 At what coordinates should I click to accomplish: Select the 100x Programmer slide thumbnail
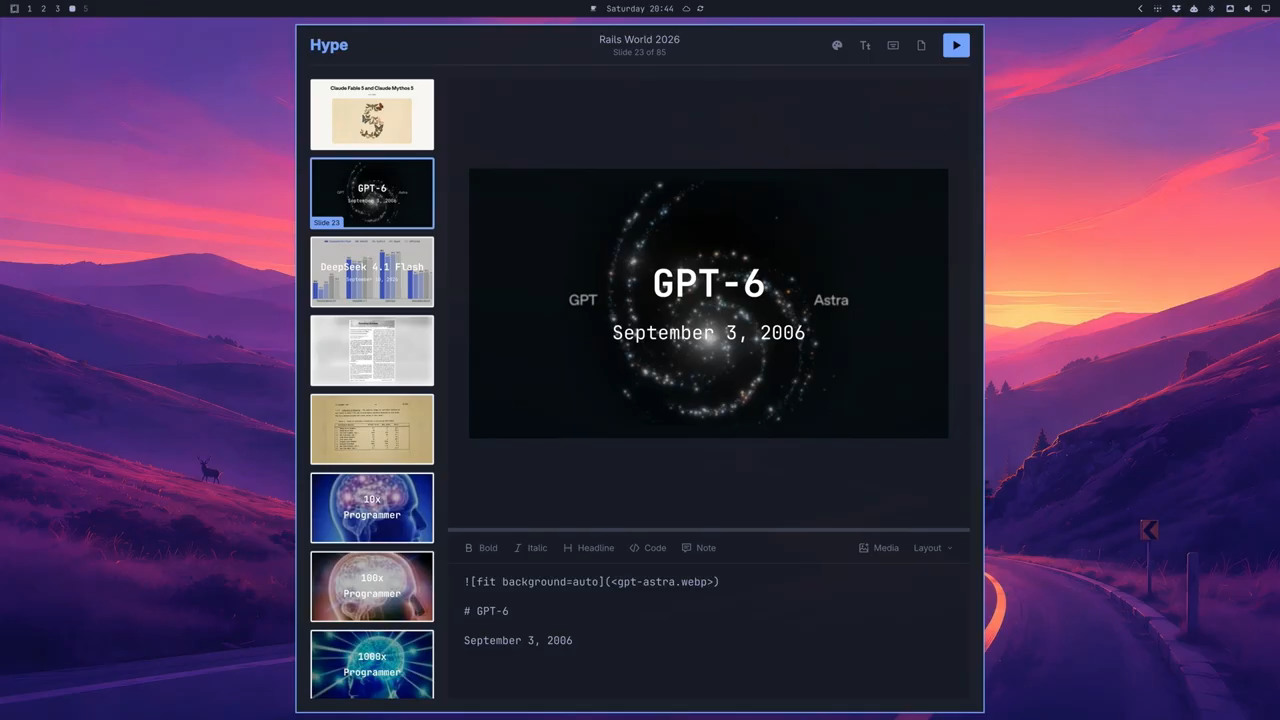[x=372, y=587]
